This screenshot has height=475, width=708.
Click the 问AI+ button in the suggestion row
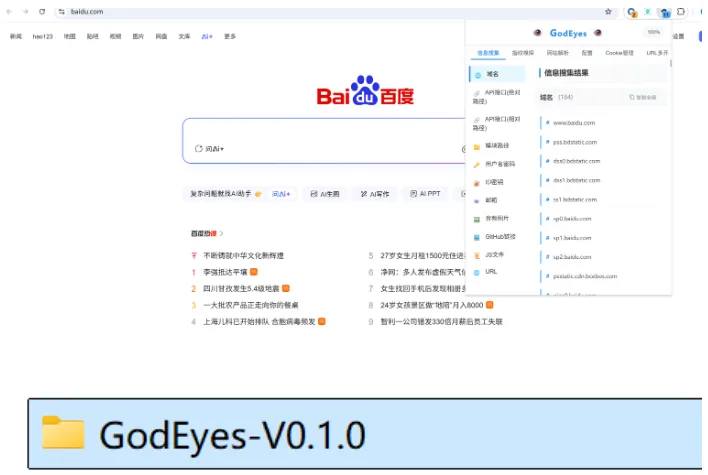[281, 194]
